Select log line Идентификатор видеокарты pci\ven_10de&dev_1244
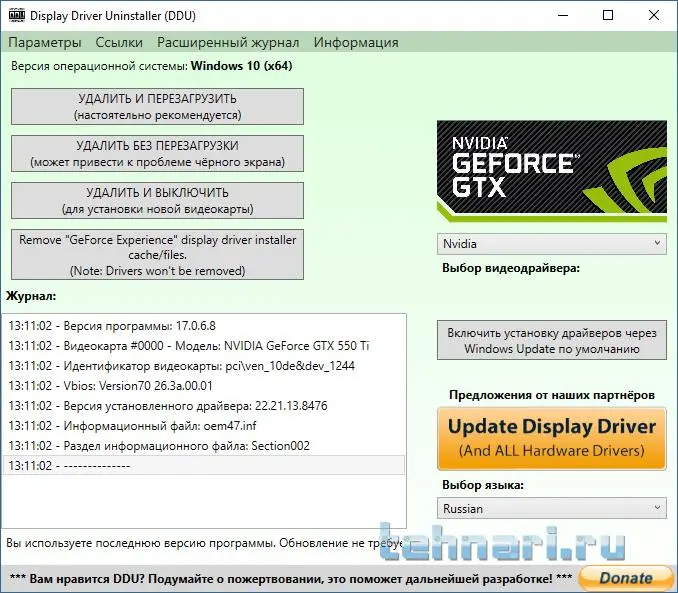678x593 pixels. click(204, 366)
